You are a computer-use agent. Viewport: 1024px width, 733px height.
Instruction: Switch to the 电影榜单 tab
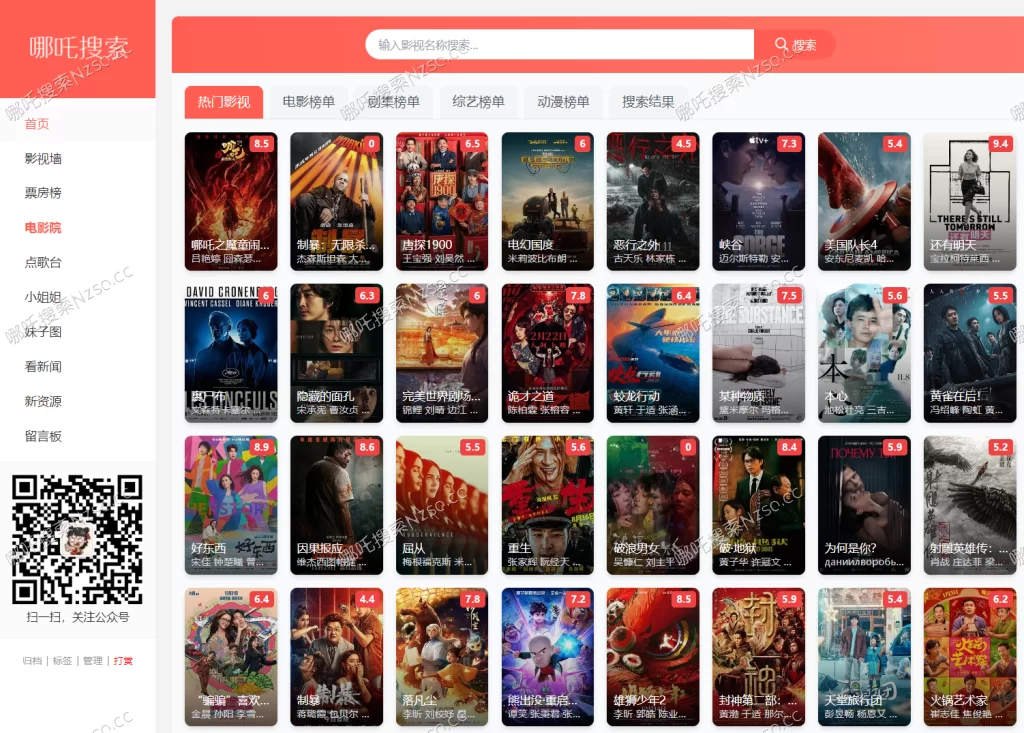click(x=308, y=102)
